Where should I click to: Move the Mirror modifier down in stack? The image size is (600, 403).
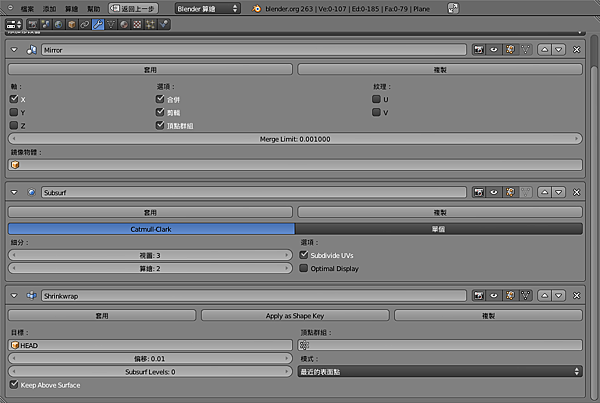pyautogui.click(x=559, y=49)
